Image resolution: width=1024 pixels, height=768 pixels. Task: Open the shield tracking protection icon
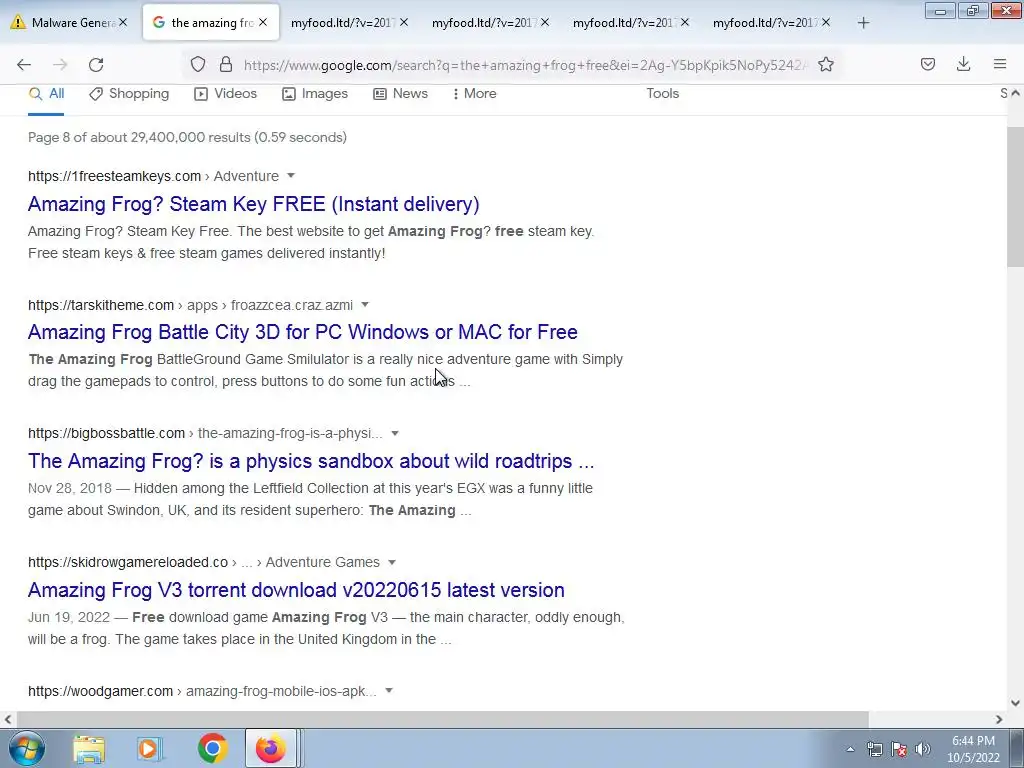click(198, 64)
